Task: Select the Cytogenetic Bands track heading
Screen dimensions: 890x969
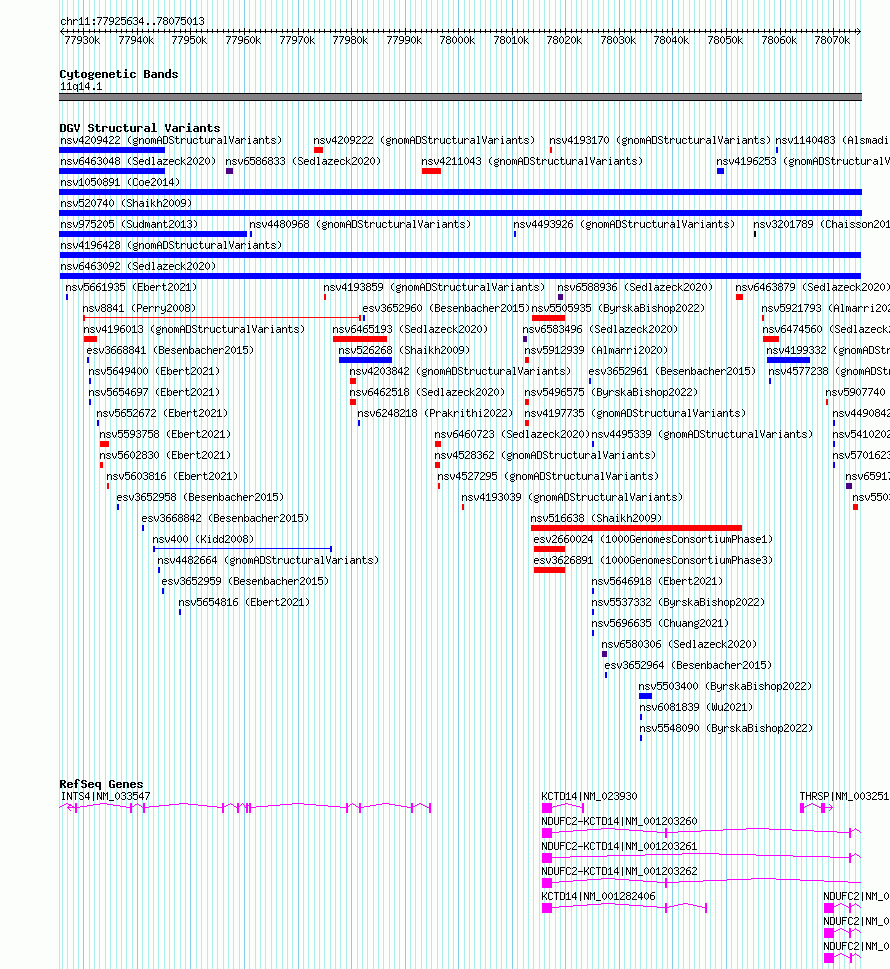Action: [x=119, y=74]
